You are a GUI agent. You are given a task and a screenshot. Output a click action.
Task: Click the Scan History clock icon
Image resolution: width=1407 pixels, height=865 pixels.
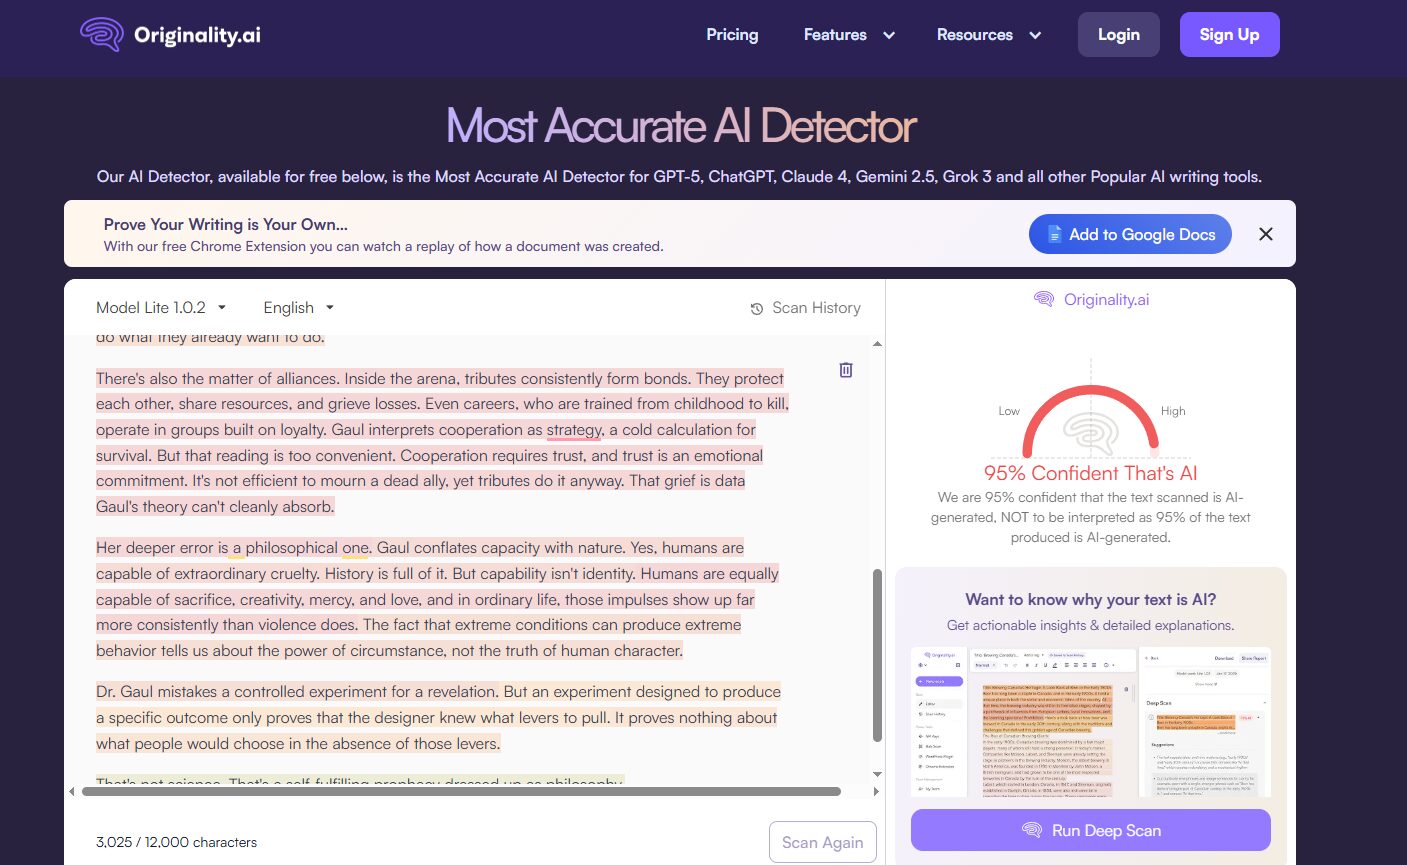coord(757,309)
